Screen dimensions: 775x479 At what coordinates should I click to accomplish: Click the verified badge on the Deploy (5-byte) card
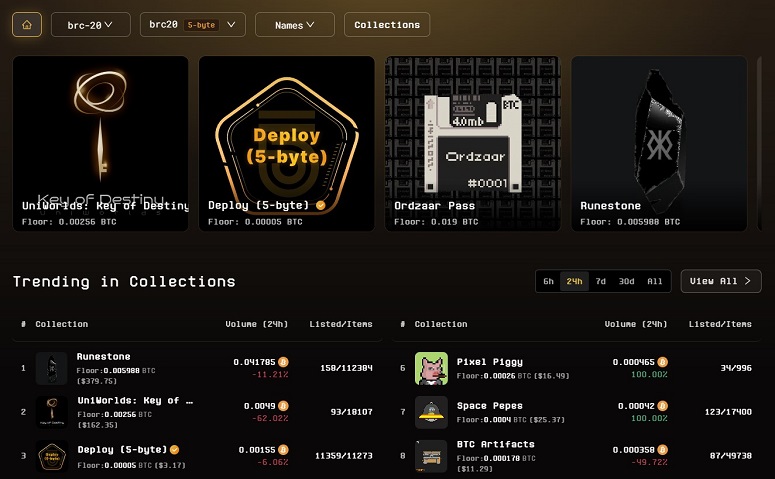pos(321,205)
